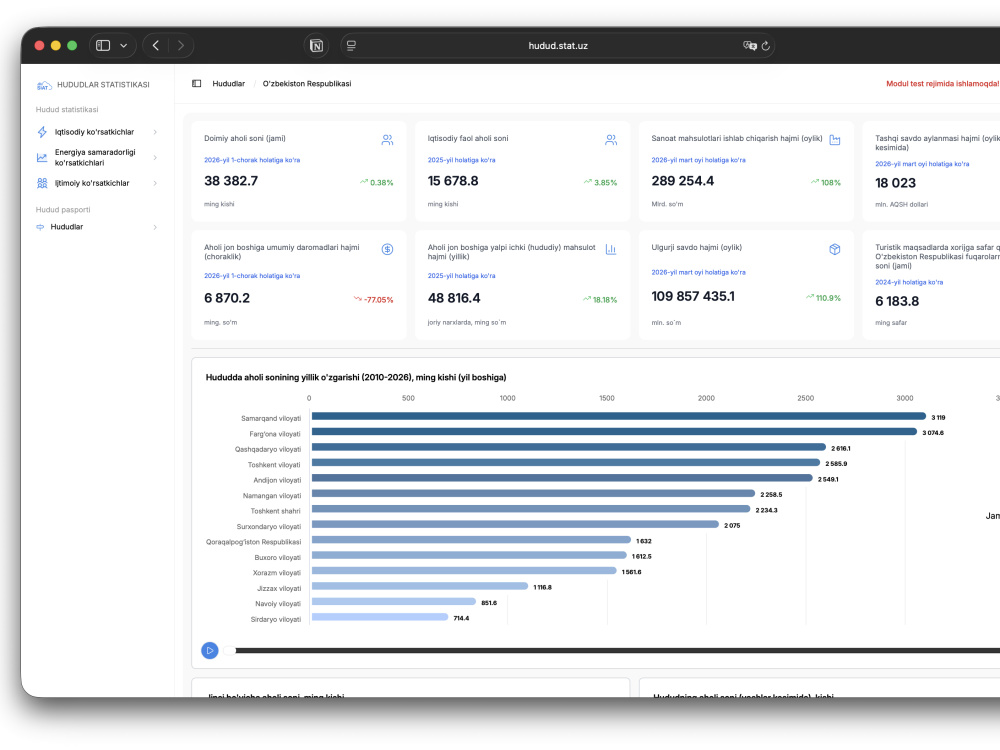
Task: Open the reader view icon in address bar
Action: point(351,45)
